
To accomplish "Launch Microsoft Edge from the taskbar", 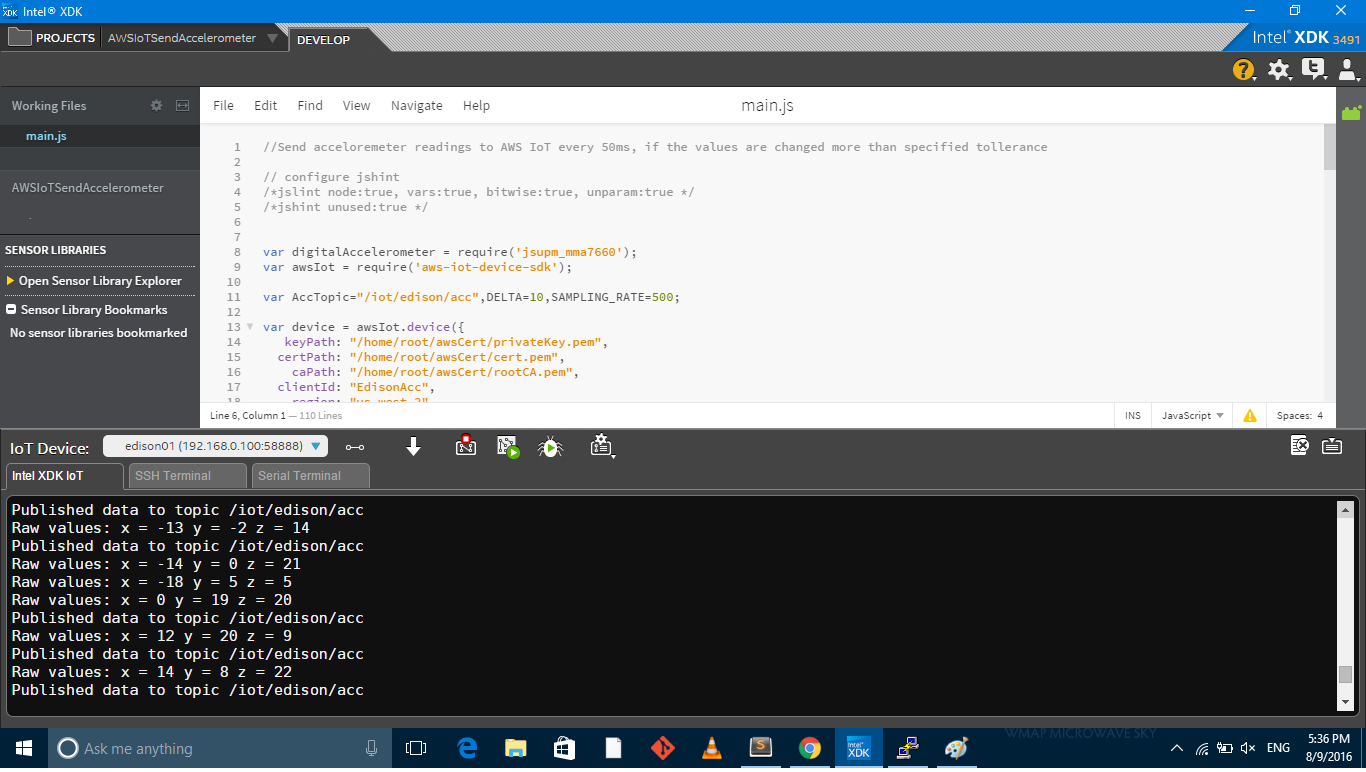I will pyautogui.click(x=467, y=748).
